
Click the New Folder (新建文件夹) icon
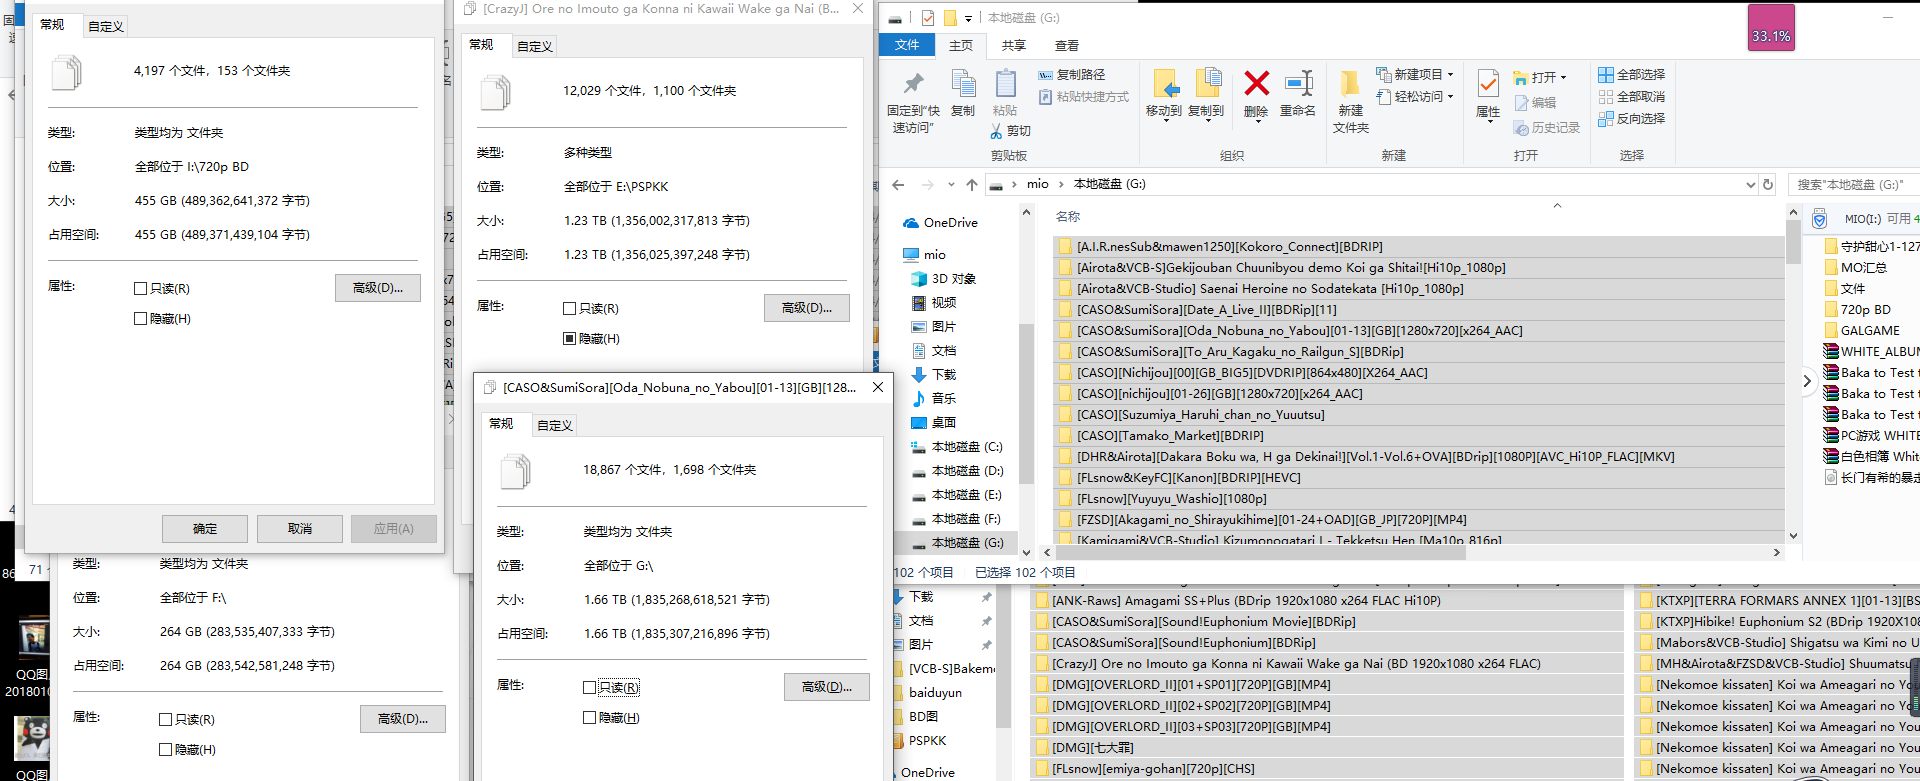(1350, 84)
